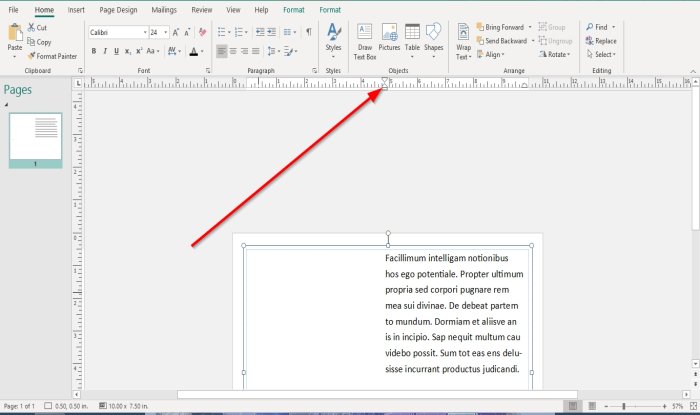Screen dimensions: 700x415
Task: Collapse the ribbon with the caret
Action: (x=693, y=71)
